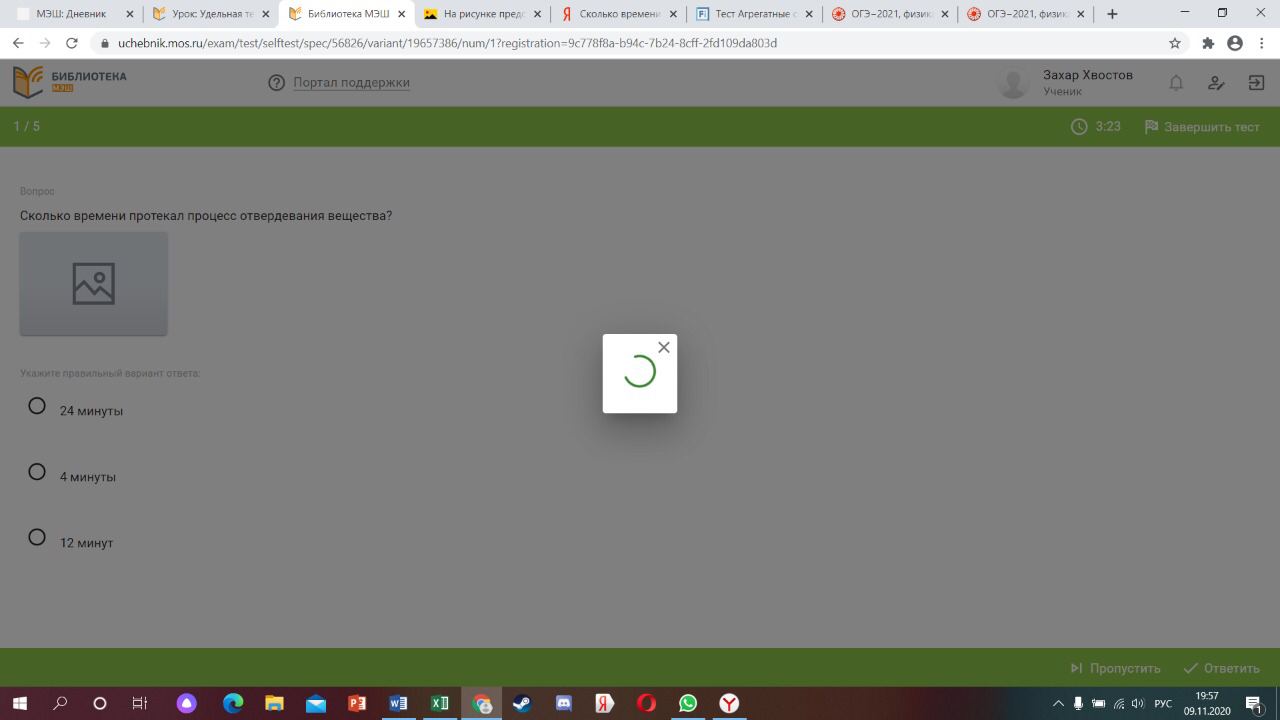Open the question image thumbnail
This screenshot has height=720, width=1280.
(x=94, y=284)
